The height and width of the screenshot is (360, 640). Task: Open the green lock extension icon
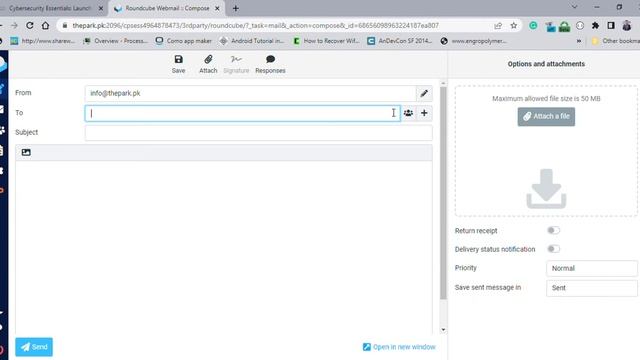point(564,27)
